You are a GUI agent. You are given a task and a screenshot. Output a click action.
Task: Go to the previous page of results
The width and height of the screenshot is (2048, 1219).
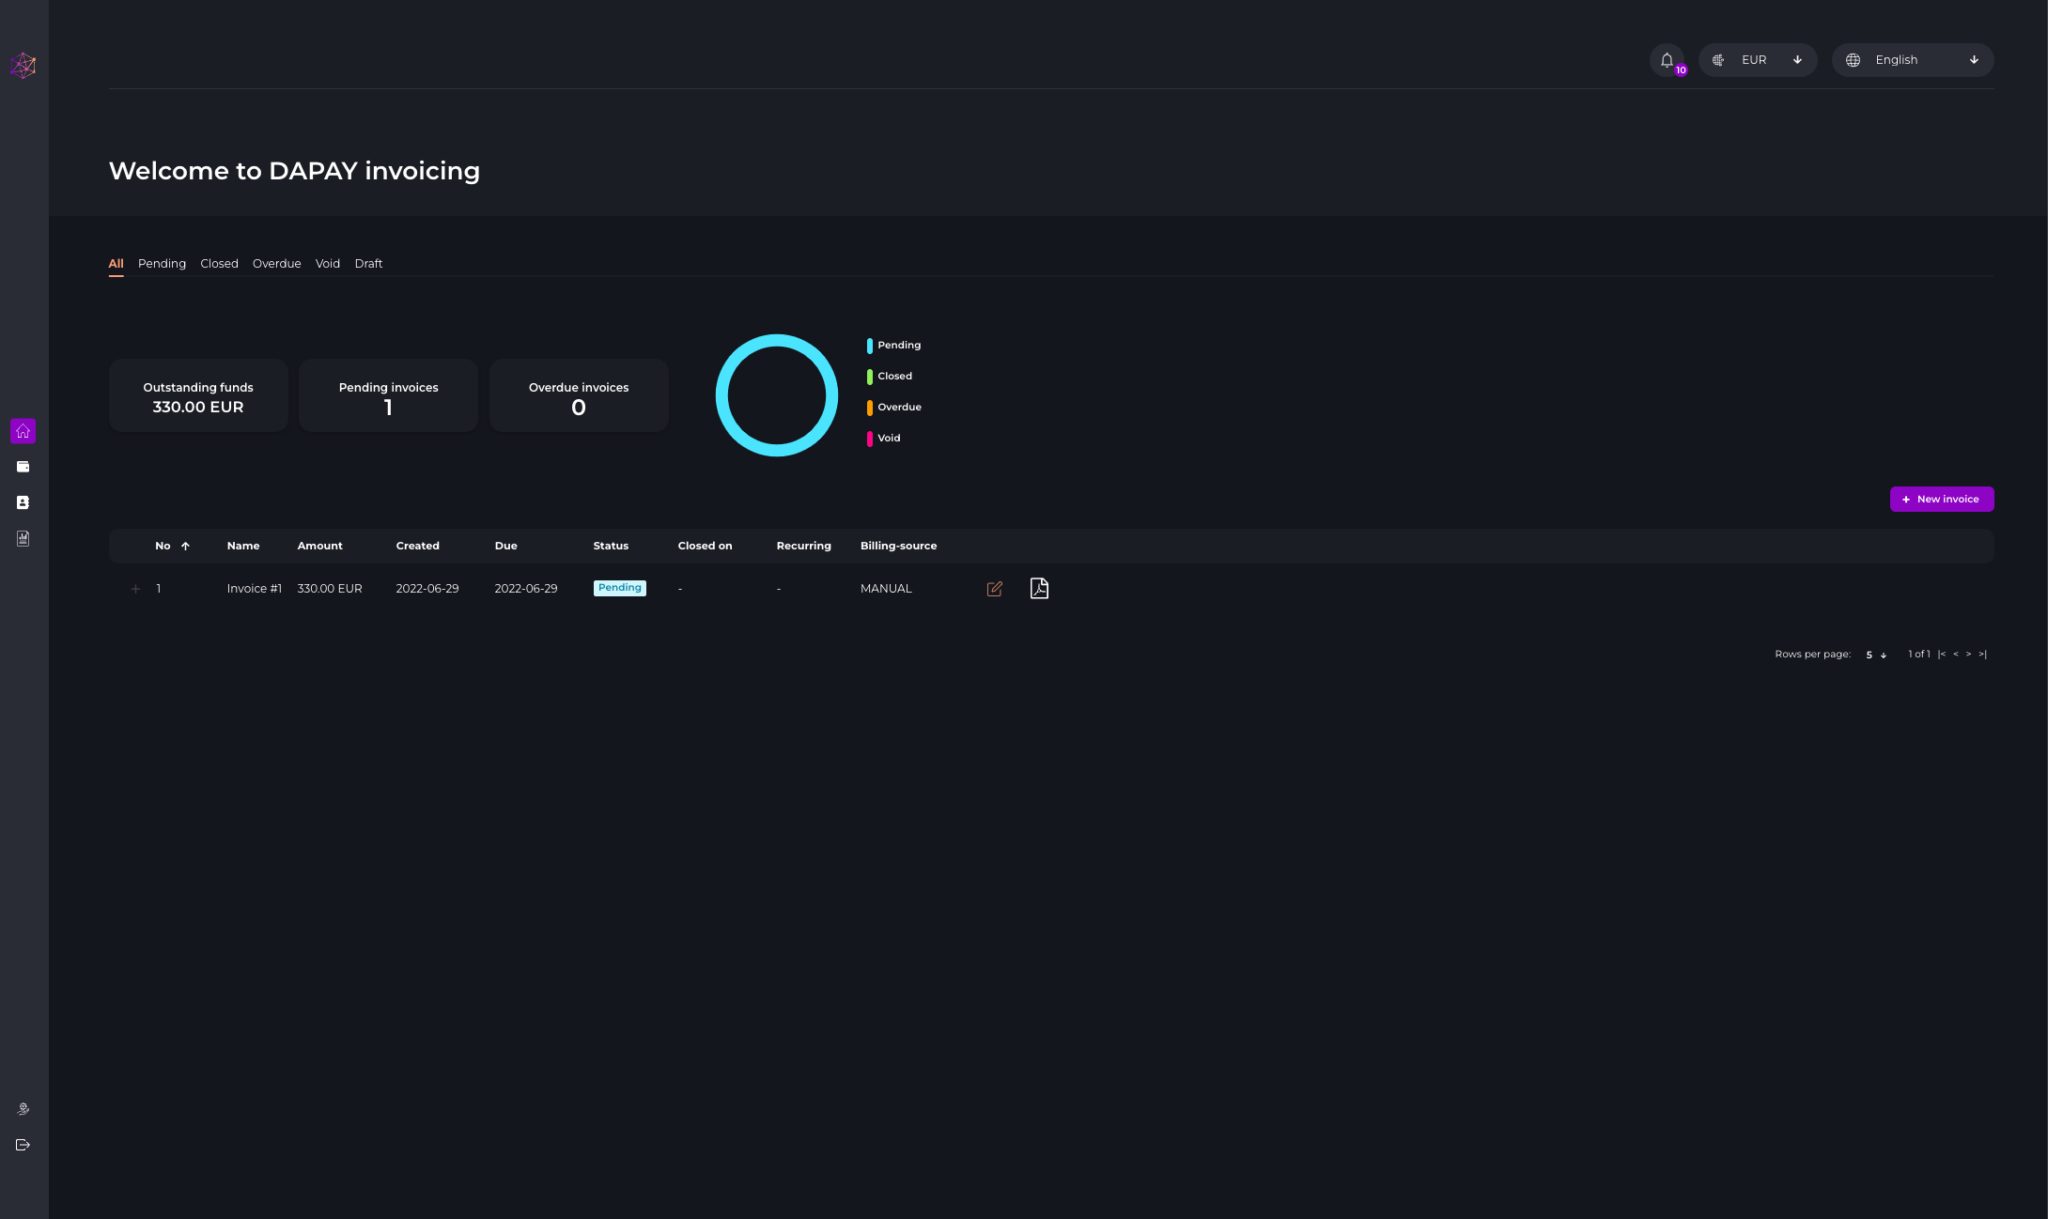coord(1955,655)
